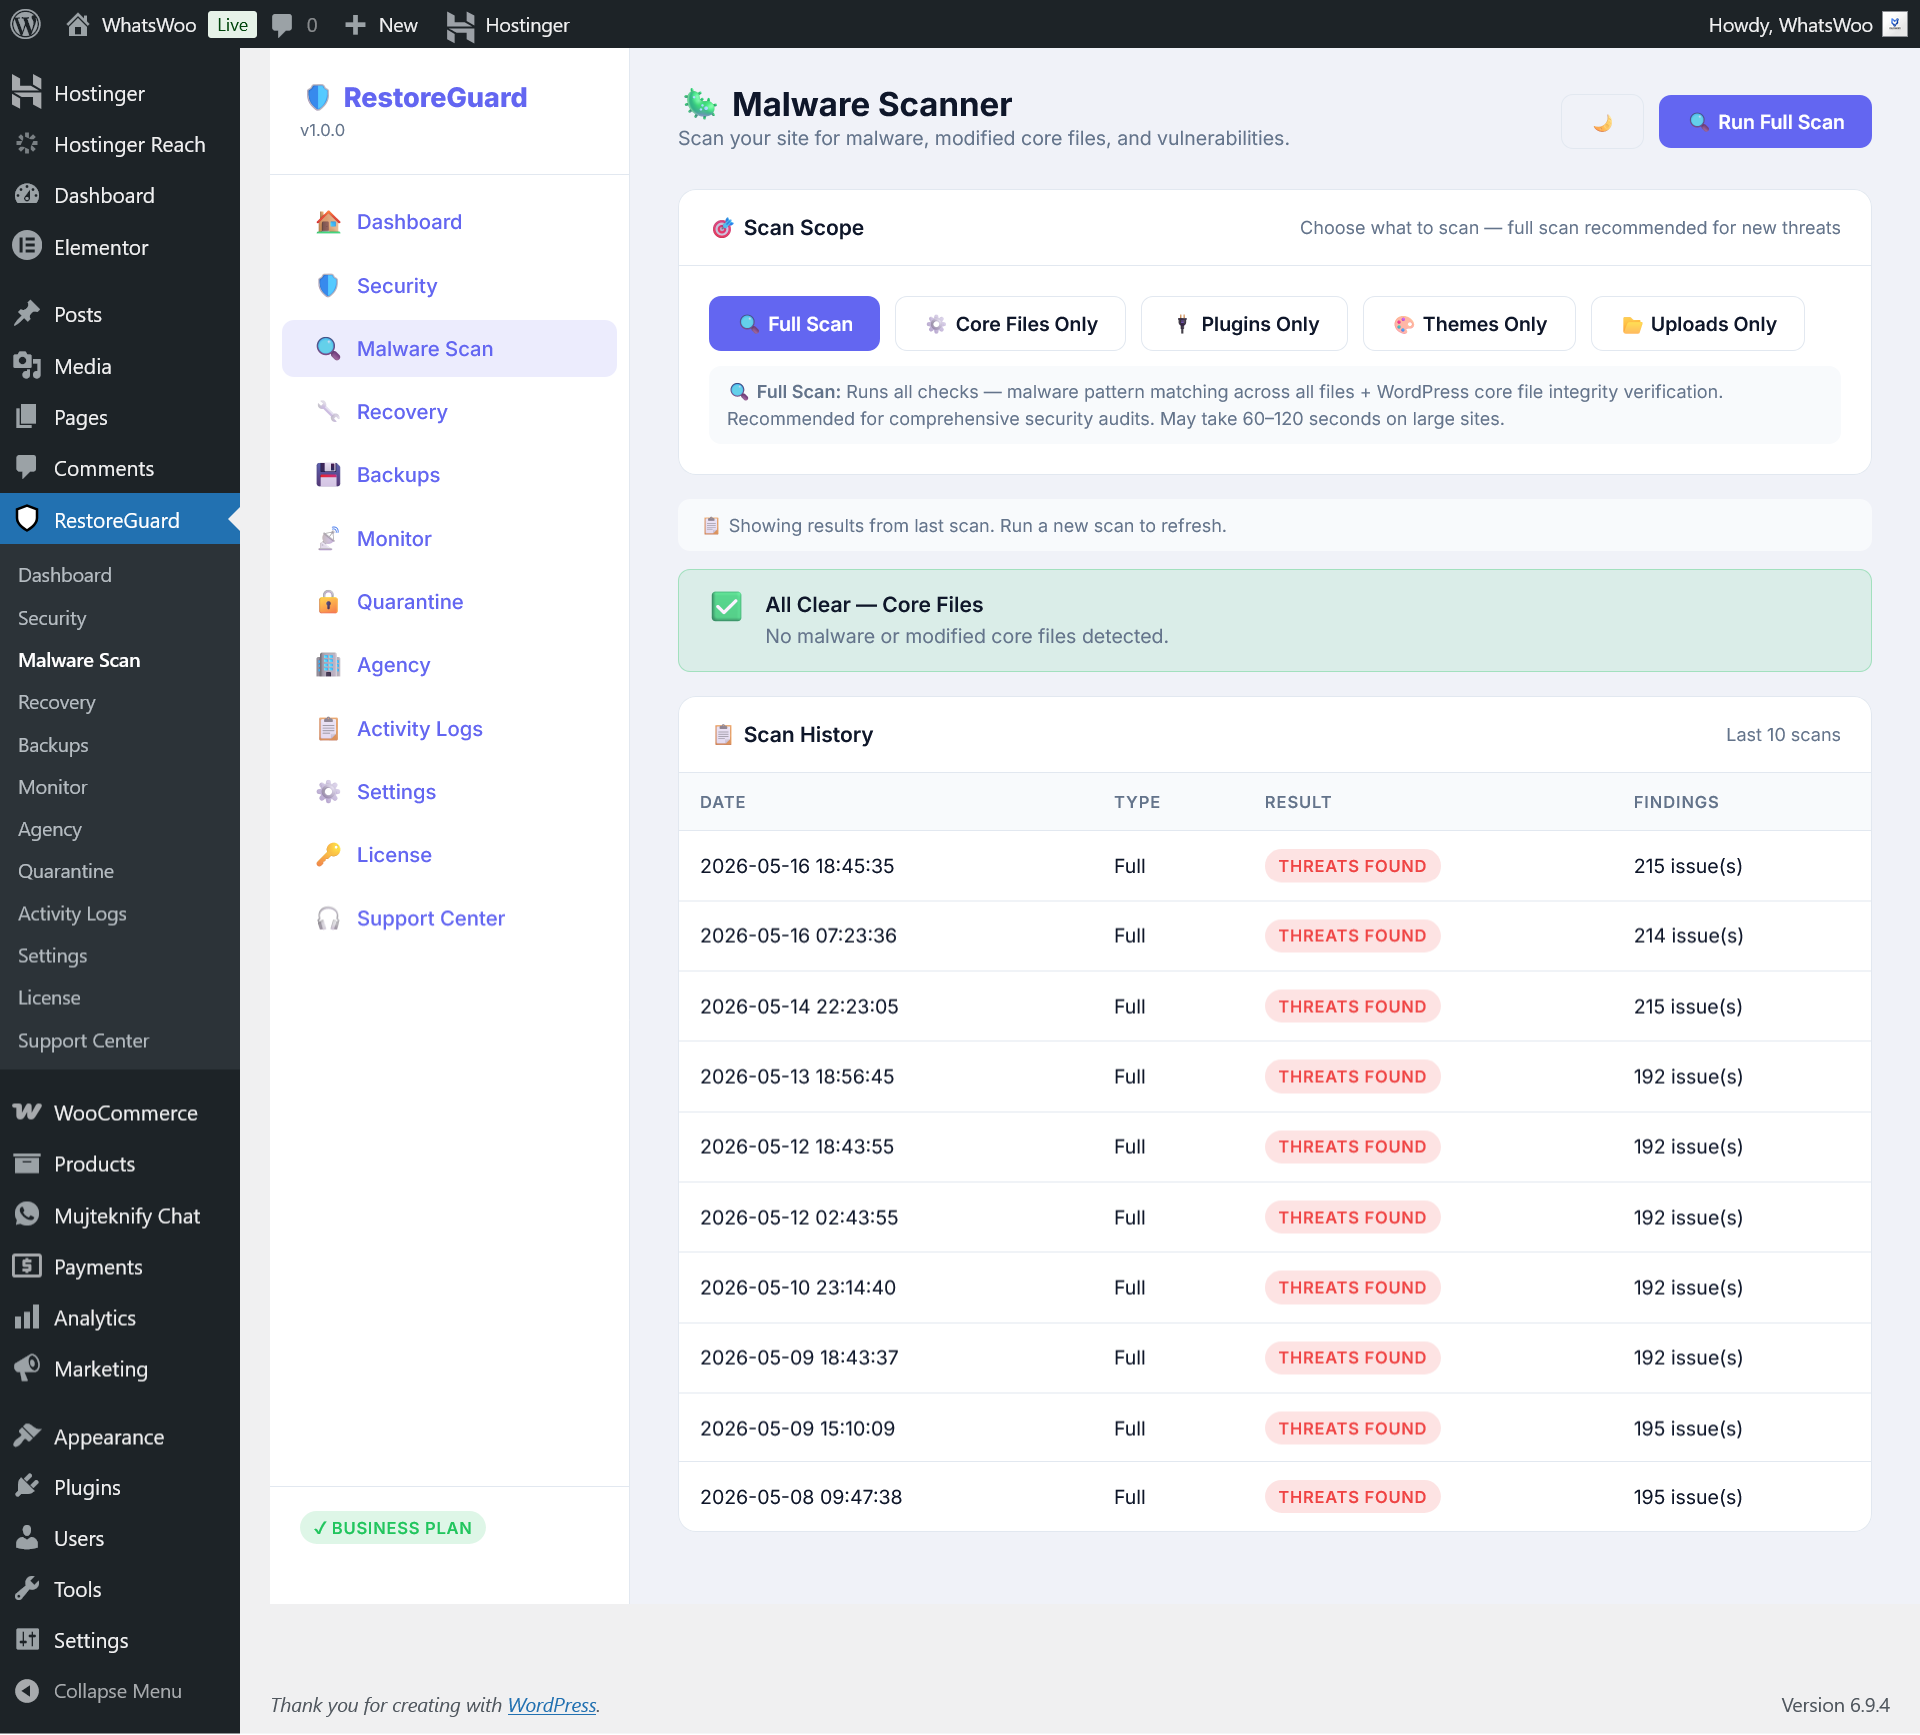
Task: Open Quarantine lock icon
Action: [x=328, y=602]
